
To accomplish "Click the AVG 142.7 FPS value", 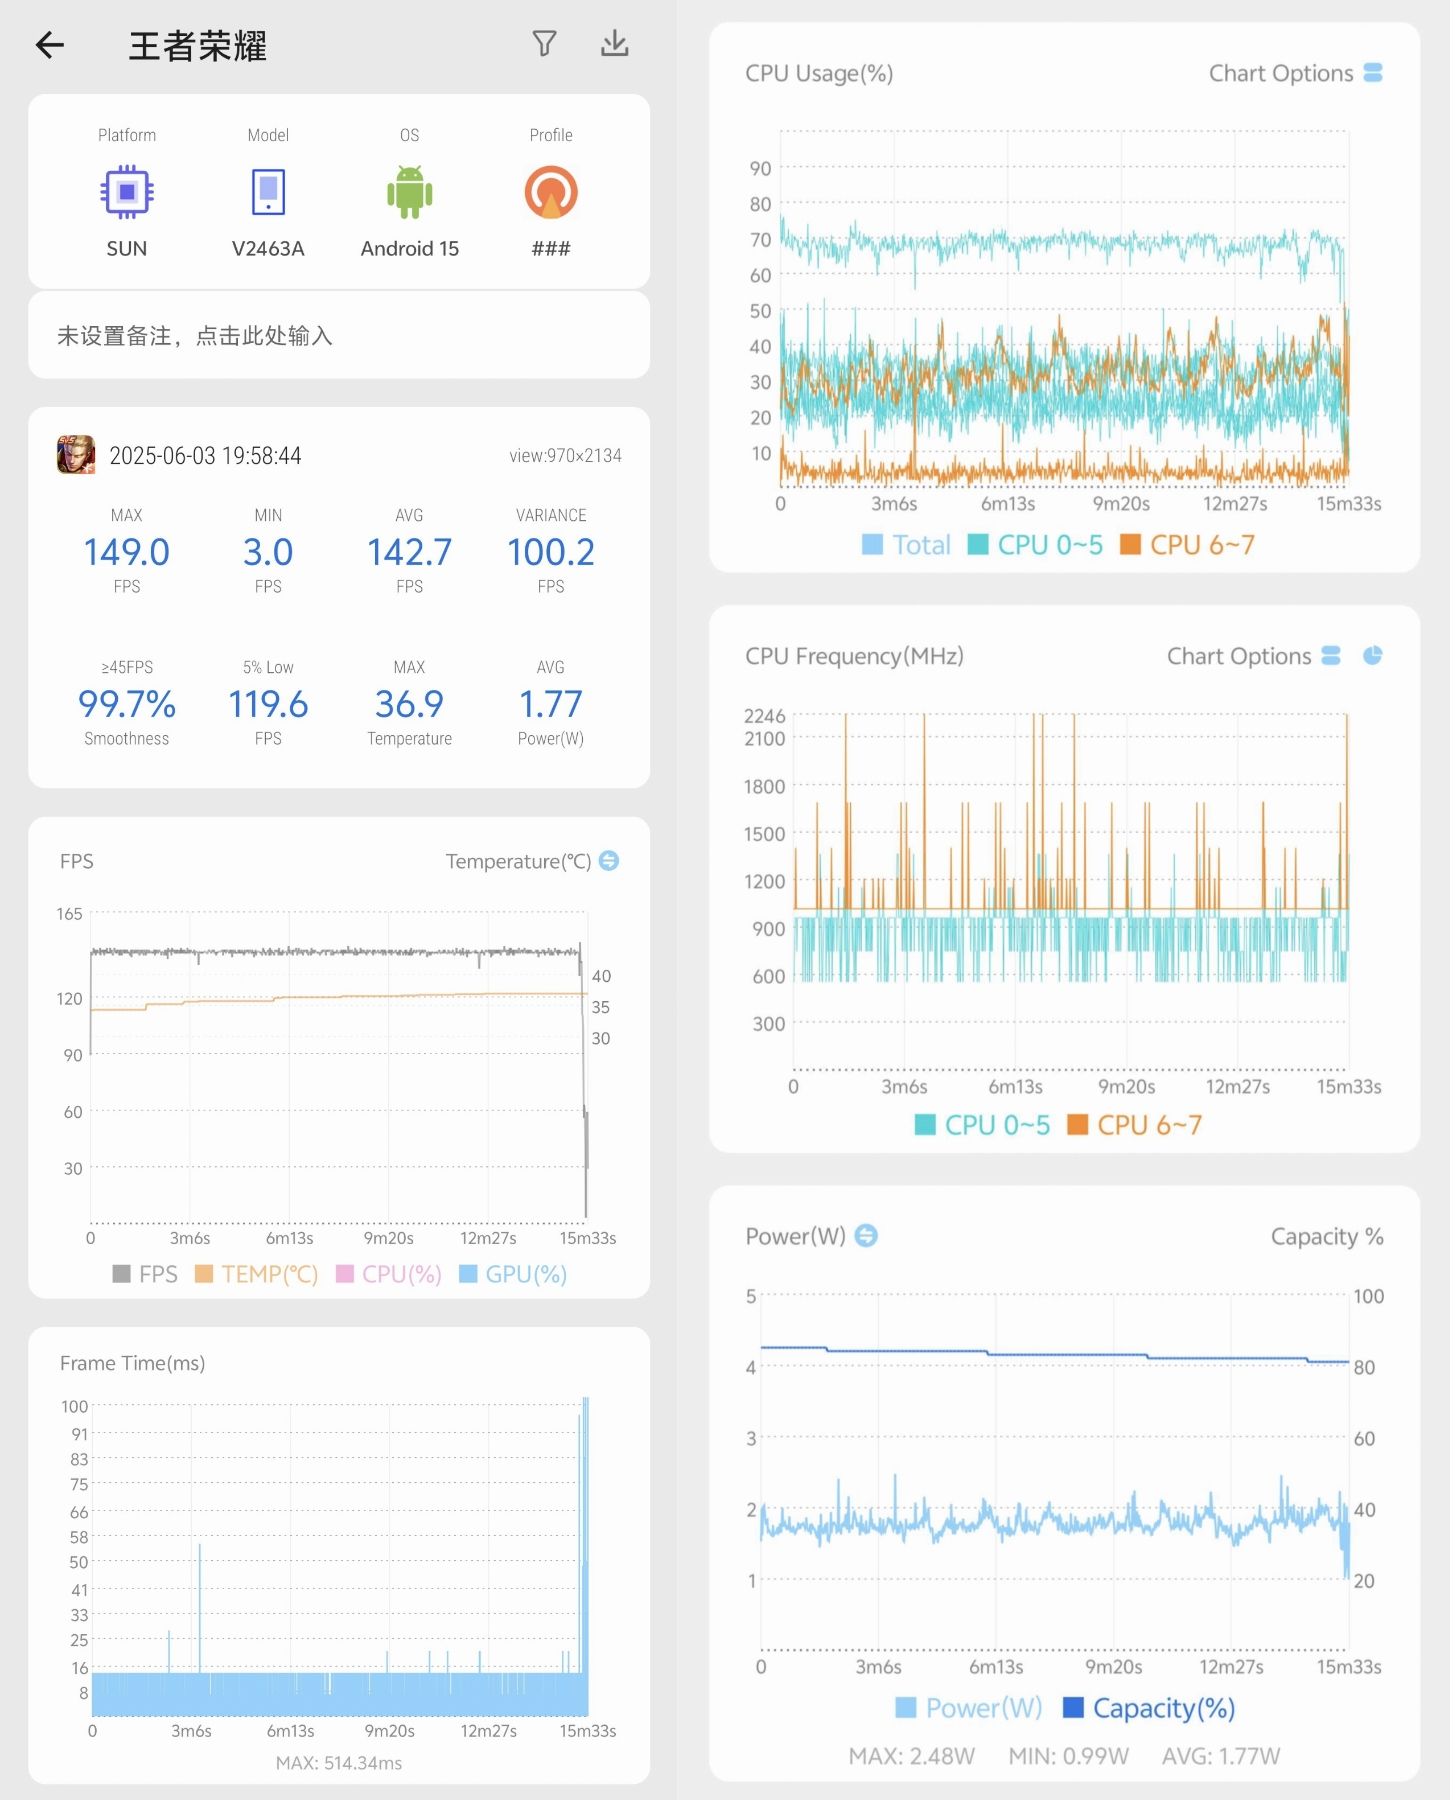I will click(410, 552).
